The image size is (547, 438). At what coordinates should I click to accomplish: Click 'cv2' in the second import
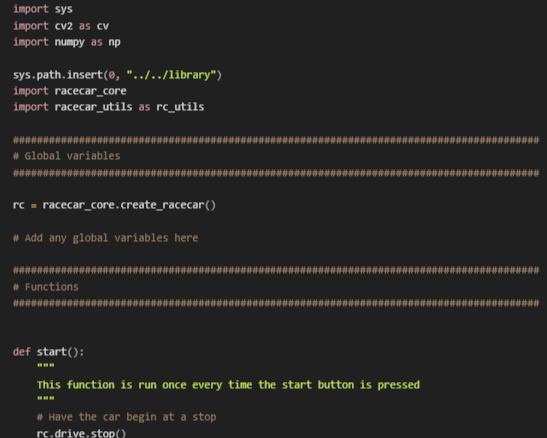coord(63,26)
